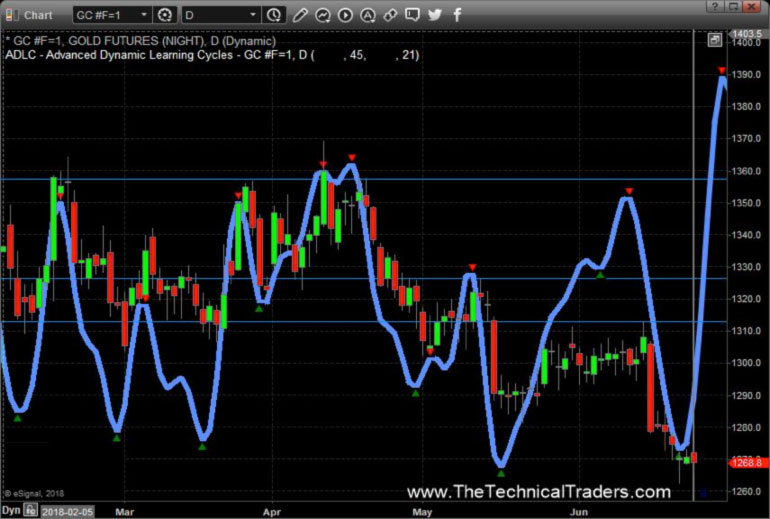
Task: Click the Chart window menu icon
Action: click(x=12, y=15)
